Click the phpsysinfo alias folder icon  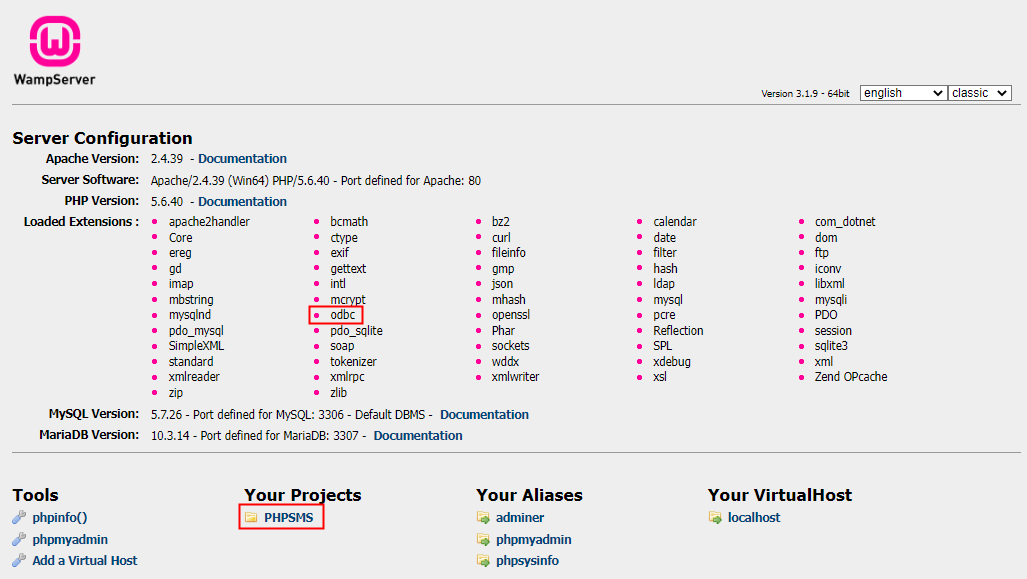tap(484, 561)
